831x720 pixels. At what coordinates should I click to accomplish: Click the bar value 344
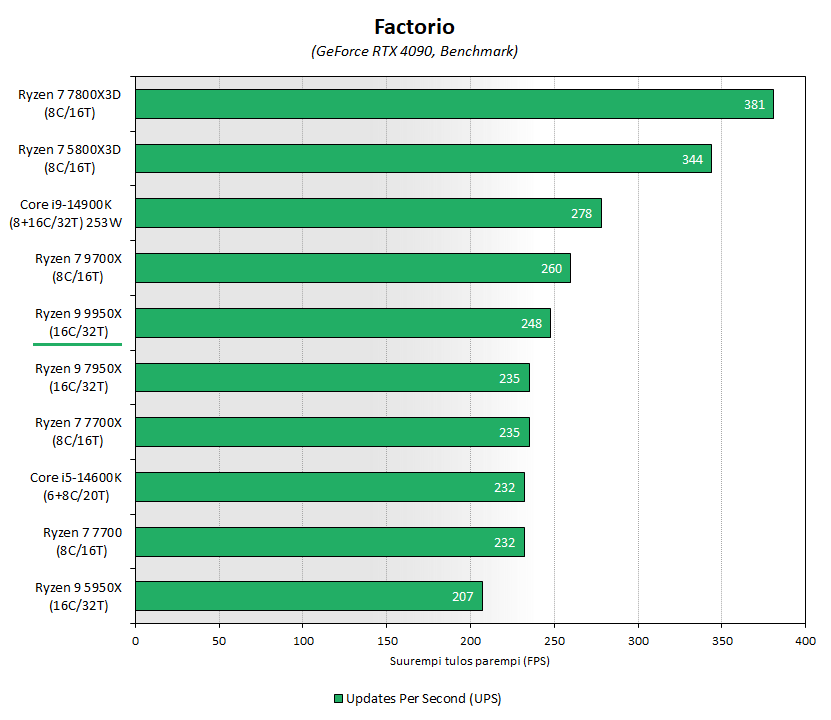point(692,159)
